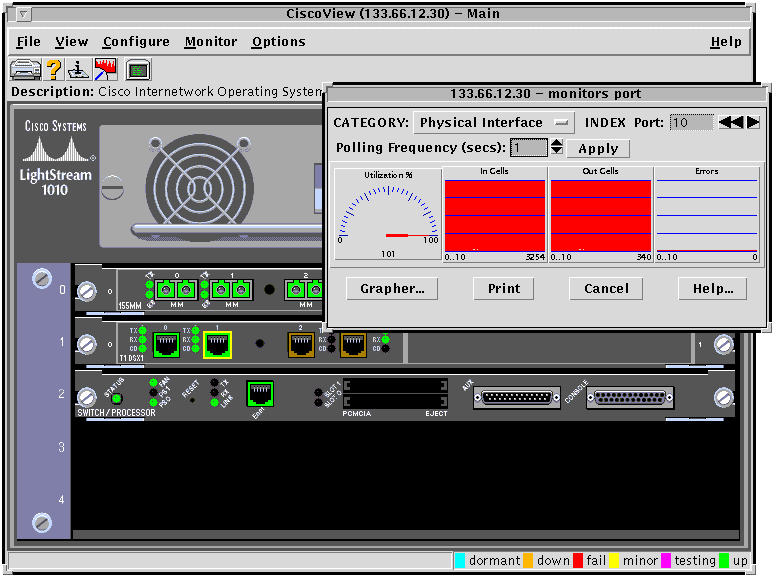Click the LightStream 1010 label
The image size is (778, 580).
tap(55, 182)
